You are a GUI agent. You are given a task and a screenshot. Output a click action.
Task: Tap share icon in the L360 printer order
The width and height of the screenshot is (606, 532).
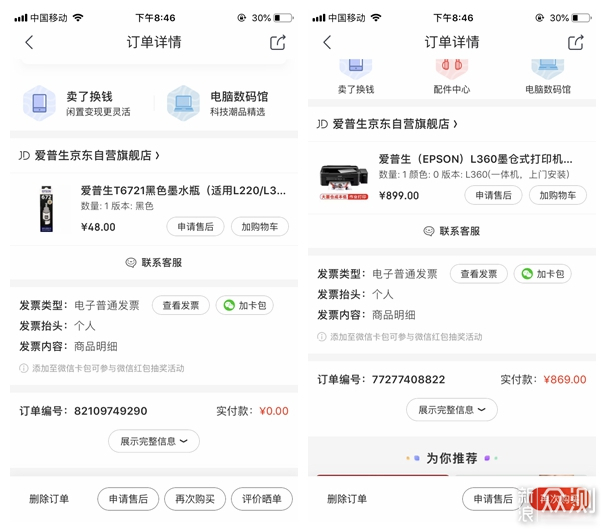click(x=575, y=42)
